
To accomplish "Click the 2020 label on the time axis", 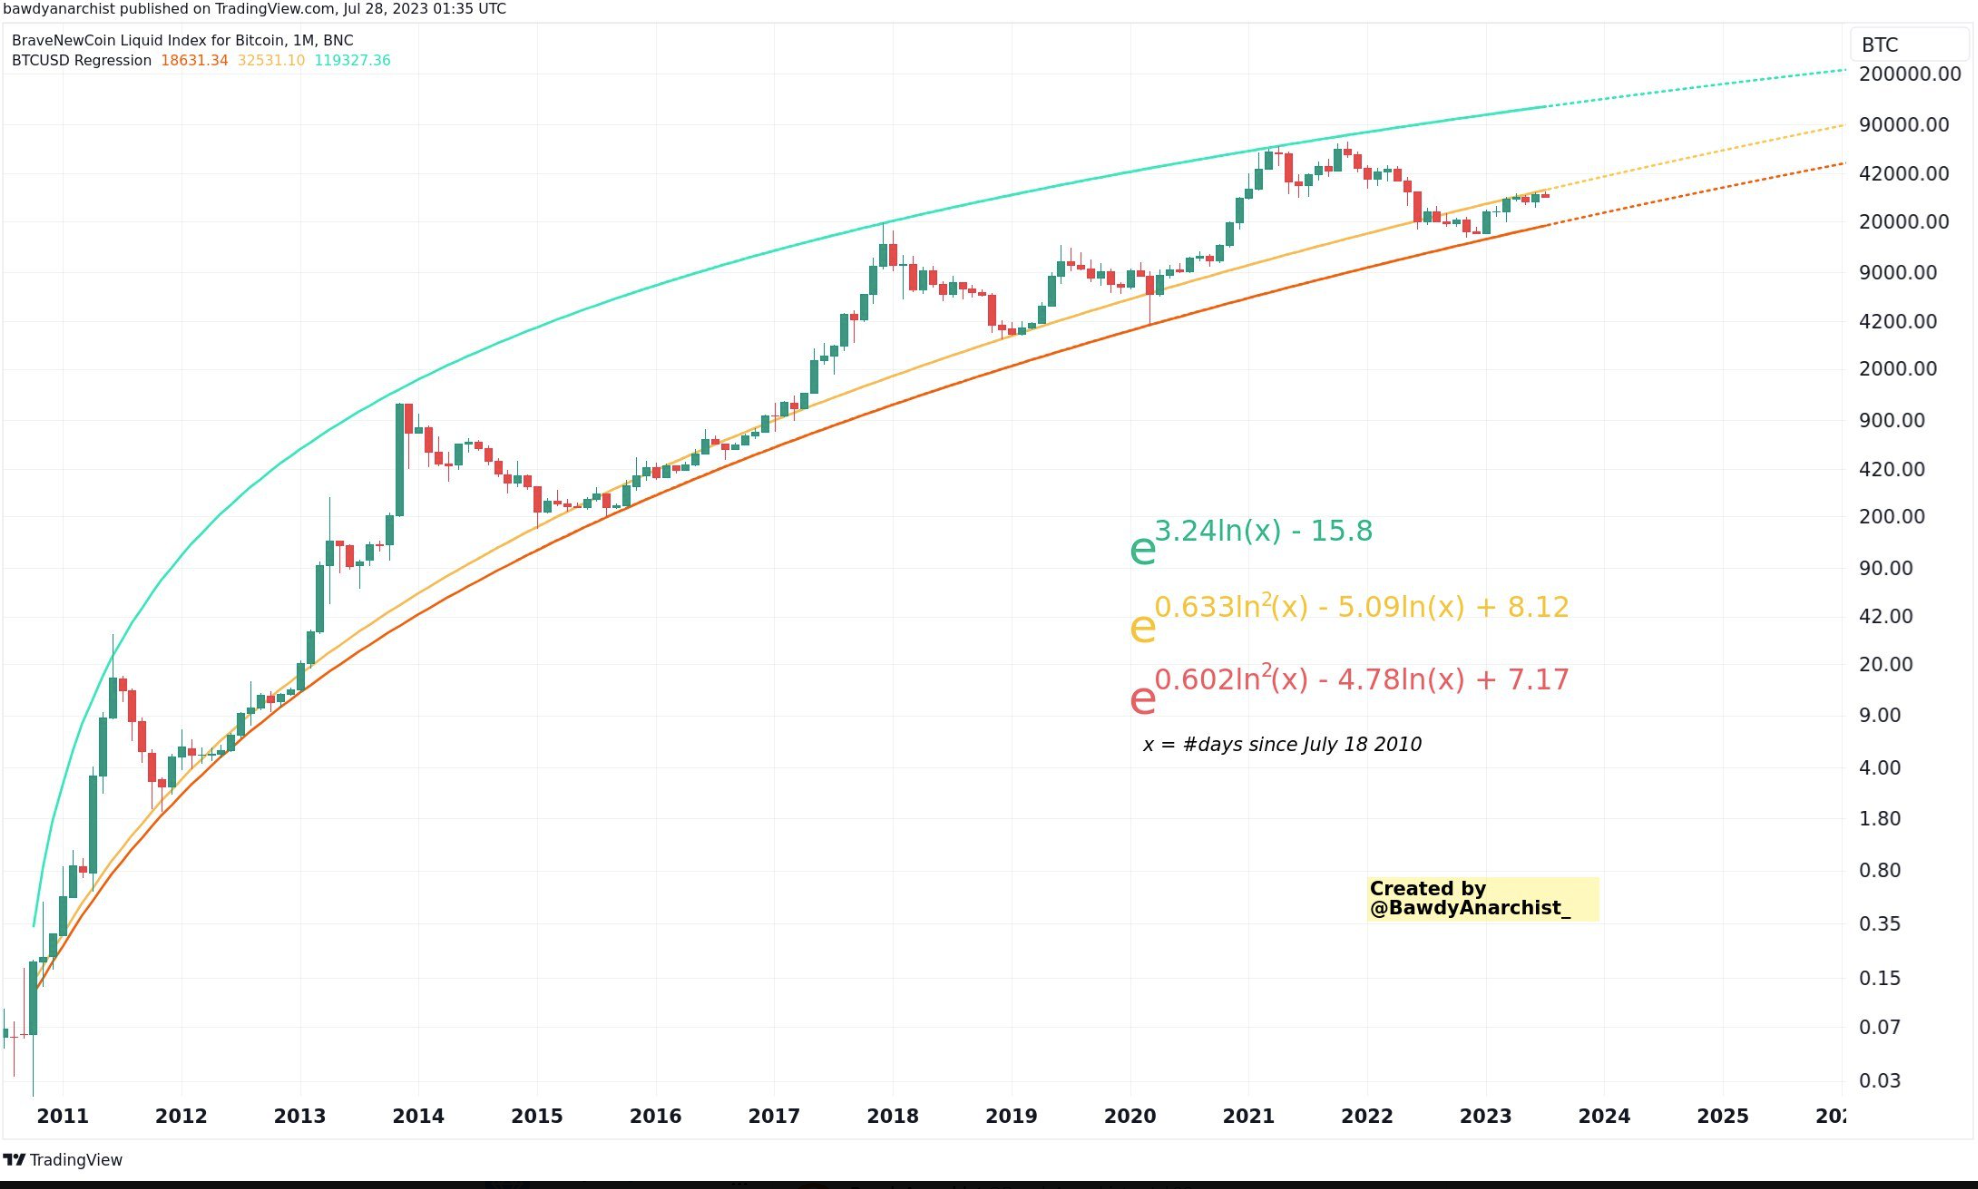I will 1130,1117.
